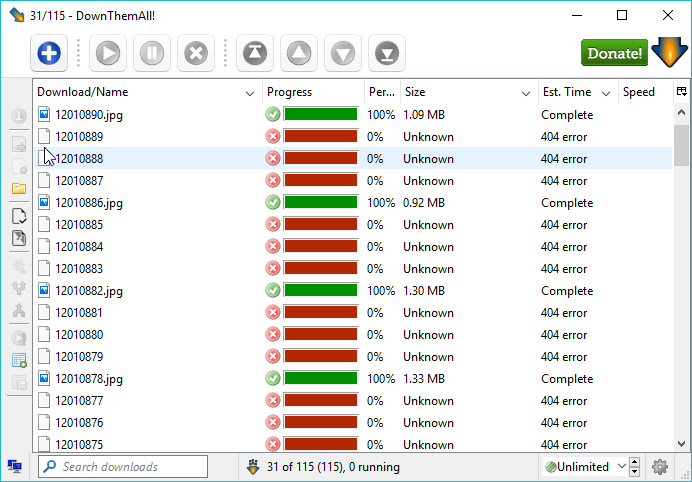Move selection to top of queue

255,53
